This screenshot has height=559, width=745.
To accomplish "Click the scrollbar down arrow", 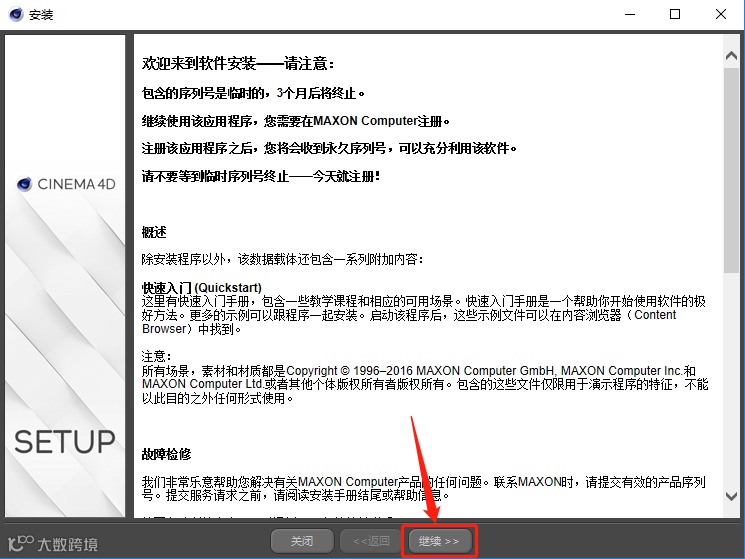I will [x=732, y=496].
